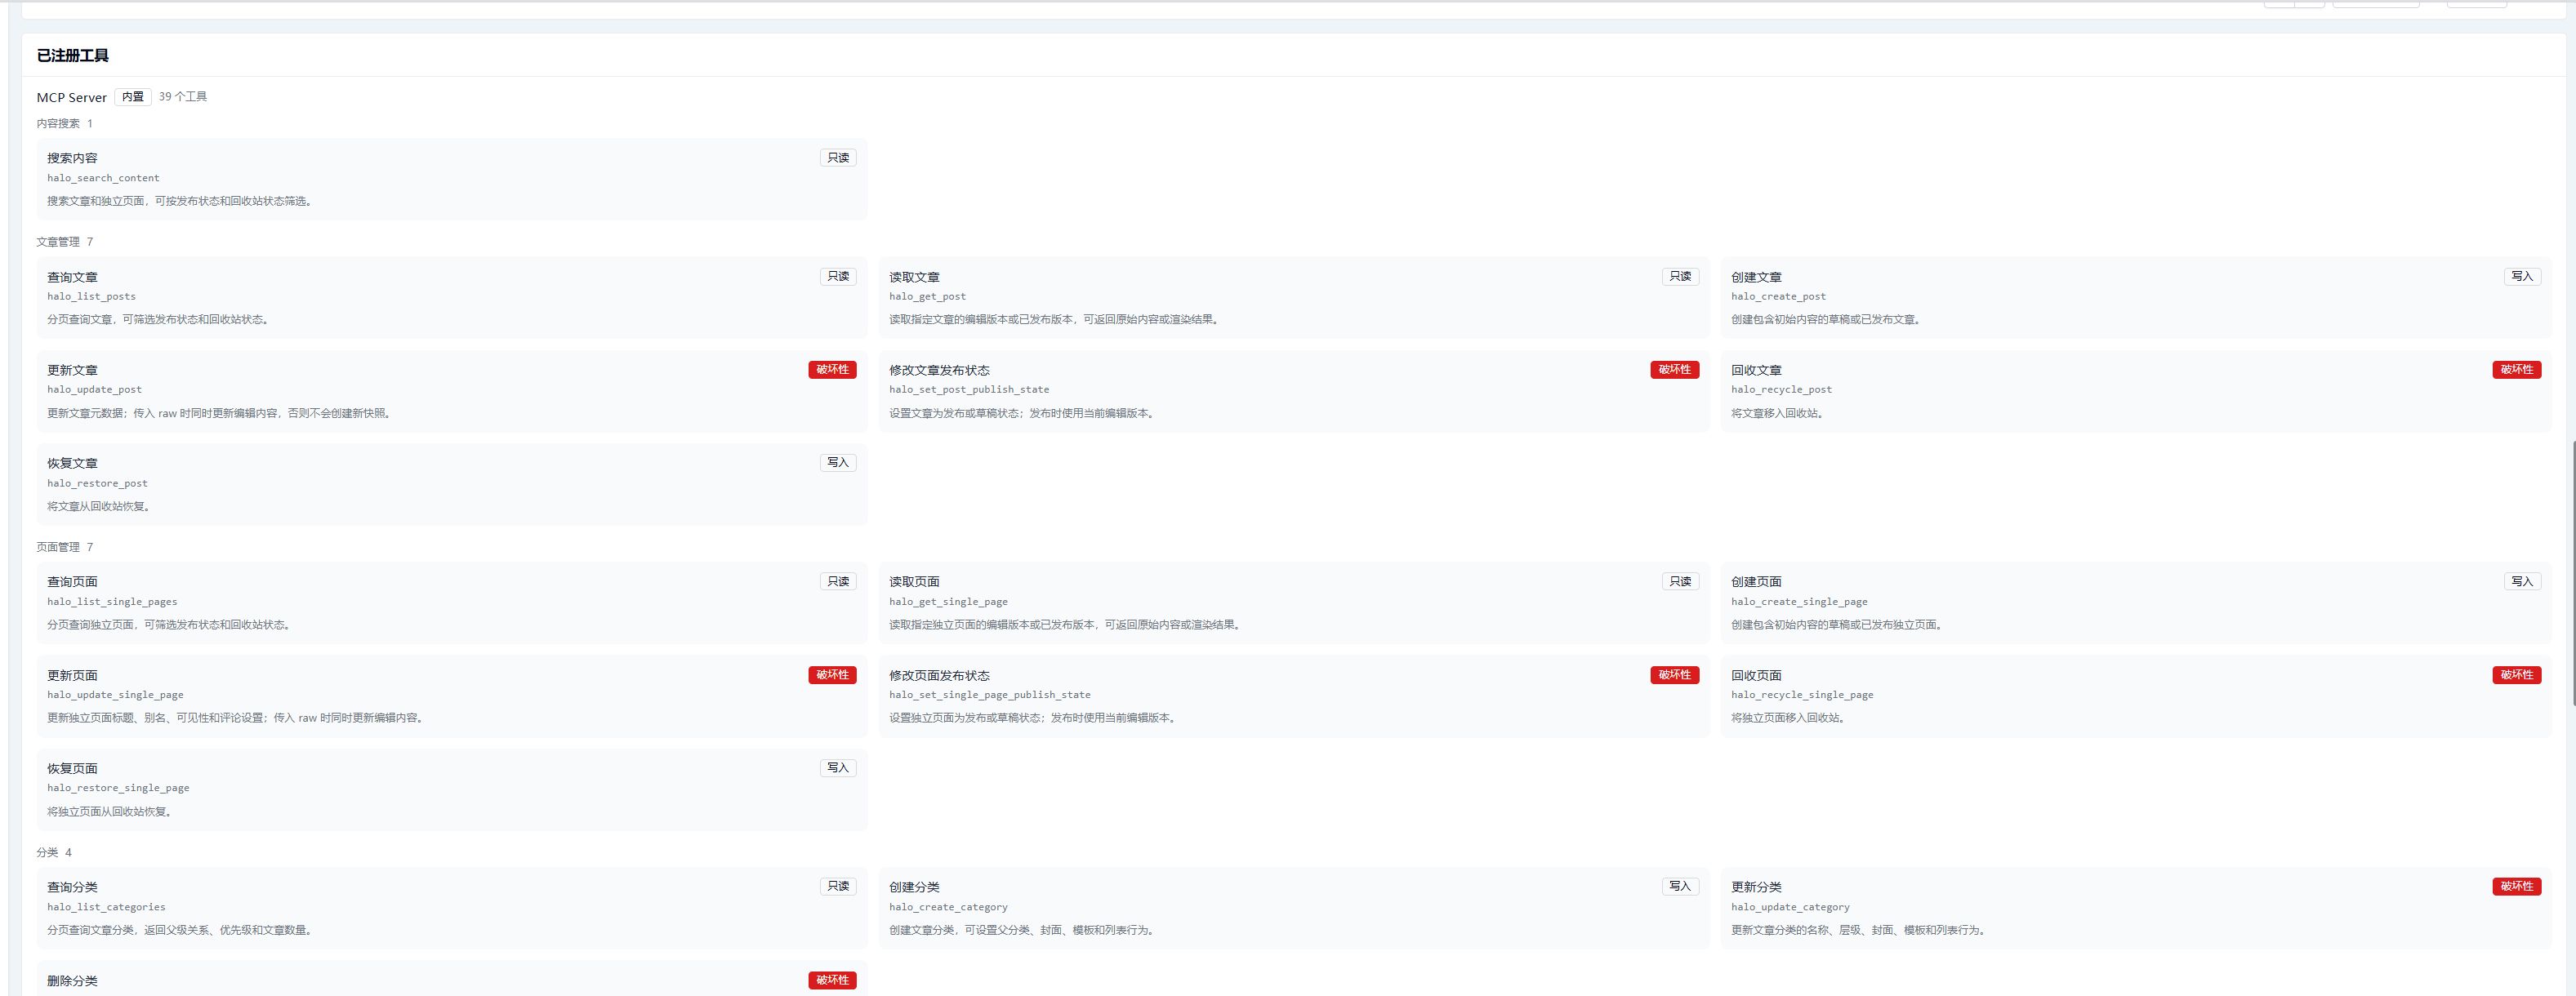Click the 文章管理 category label
2576x996 pixels.
click(x=58, y=242)
